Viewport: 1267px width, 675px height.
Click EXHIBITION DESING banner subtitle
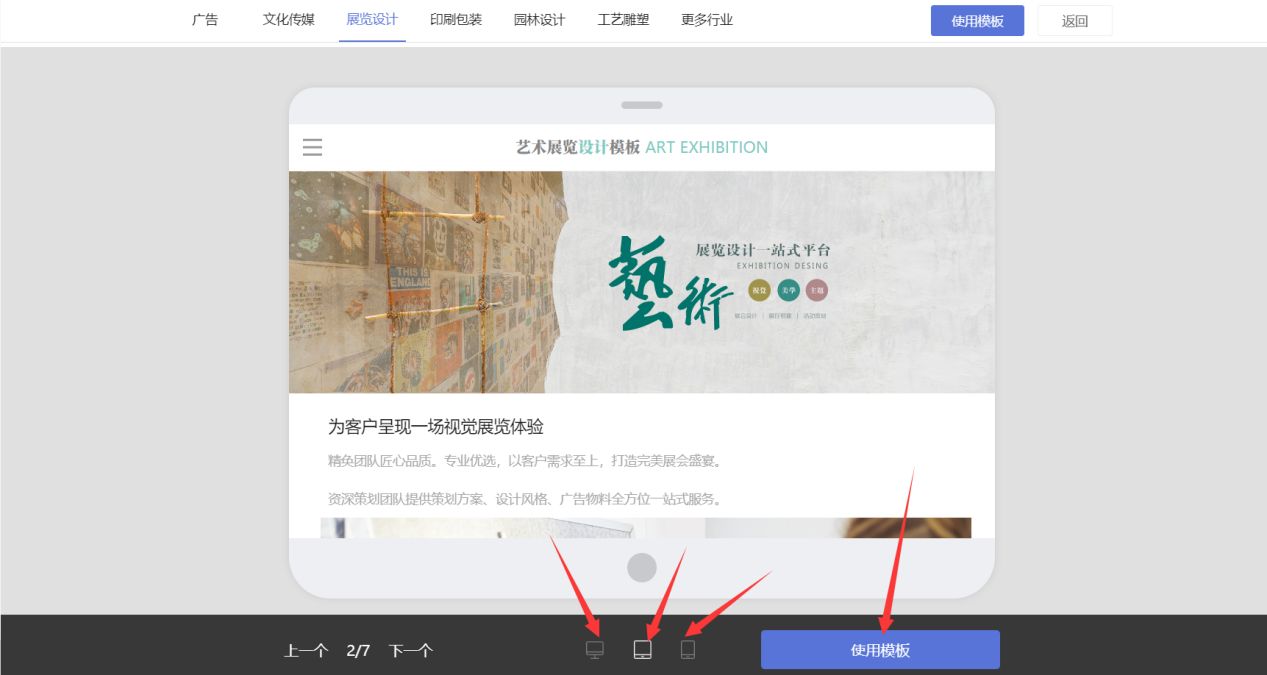(782, 266)
